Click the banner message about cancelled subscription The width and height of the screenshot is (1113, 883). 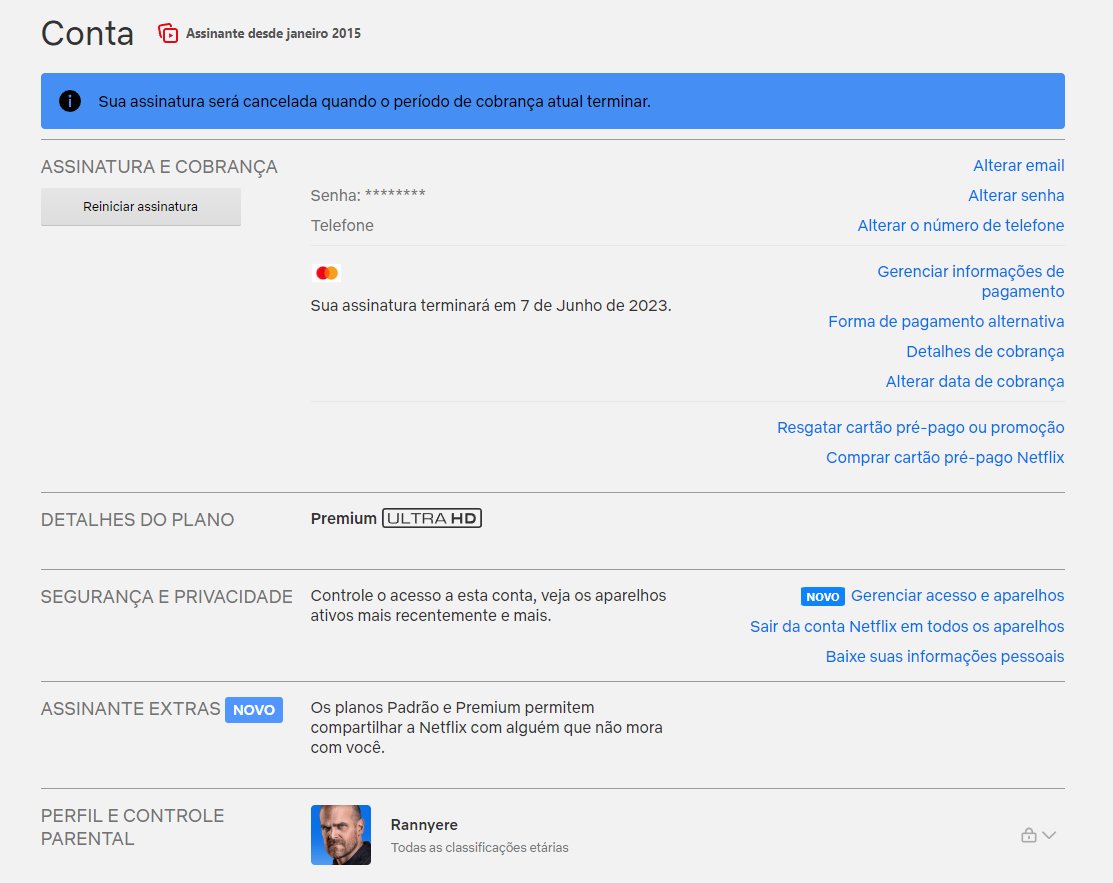pyautogui.click(x=374, y=102)
